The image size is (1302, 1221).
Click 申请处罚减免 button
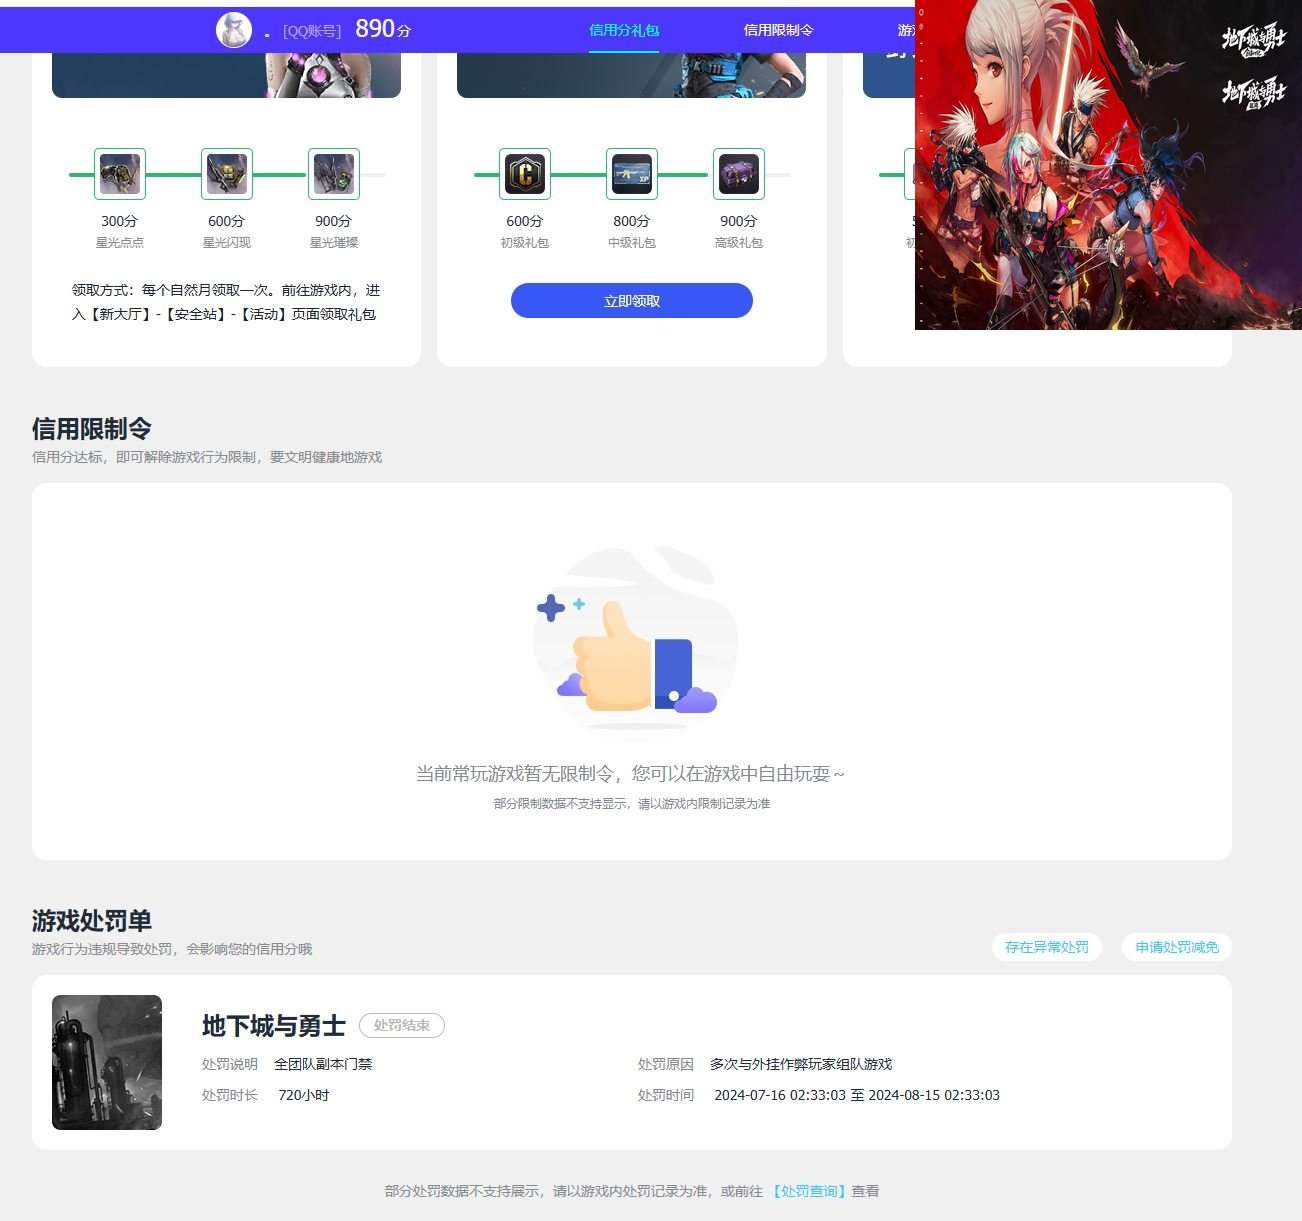[x=1177, y=947]
